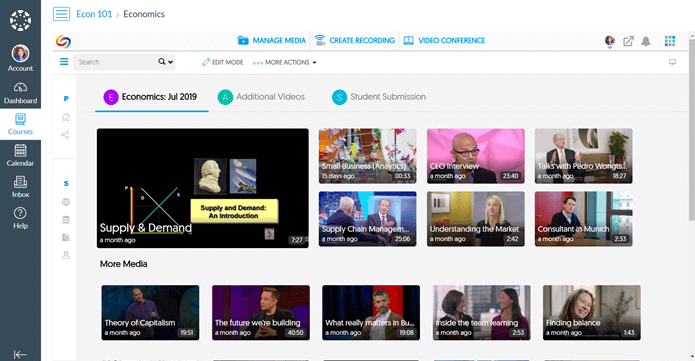Open Understanding the Market video
The height and width of the screenshot is (361, 695).
point(476,219)
